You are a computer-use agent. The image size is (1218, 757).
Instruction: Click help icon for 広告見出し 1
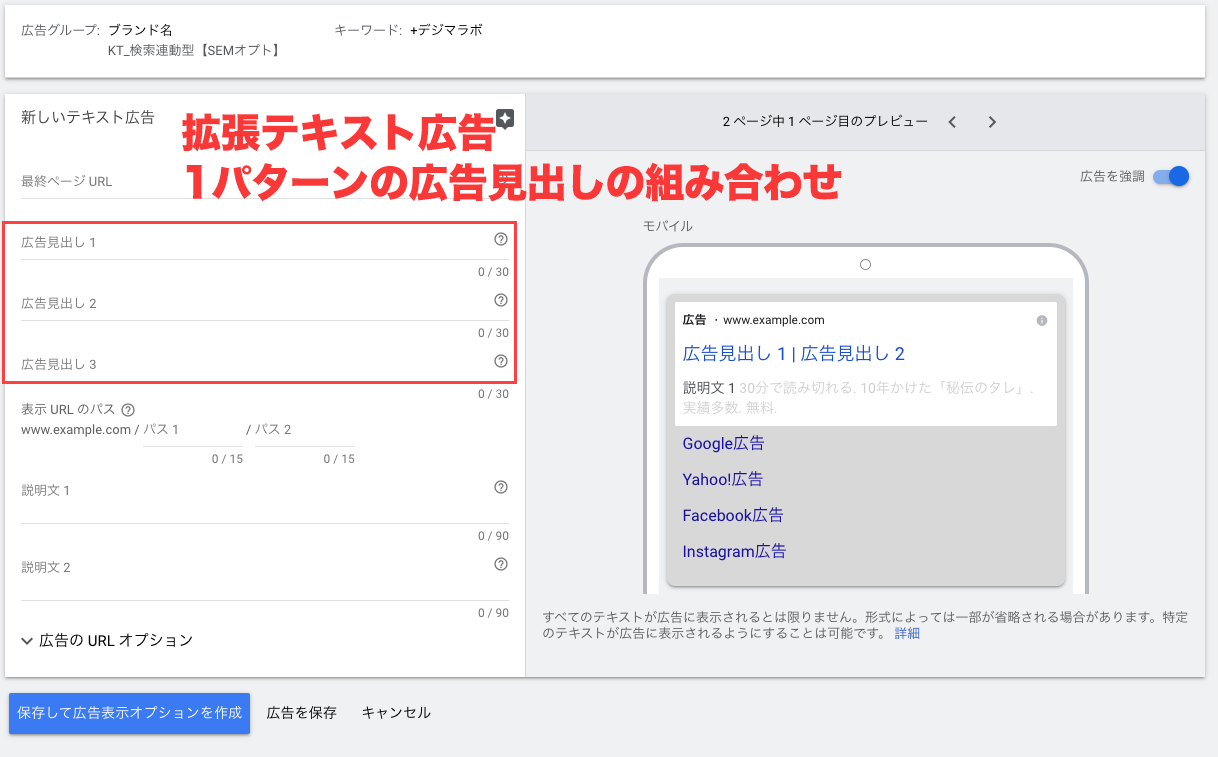coord(501,240)
